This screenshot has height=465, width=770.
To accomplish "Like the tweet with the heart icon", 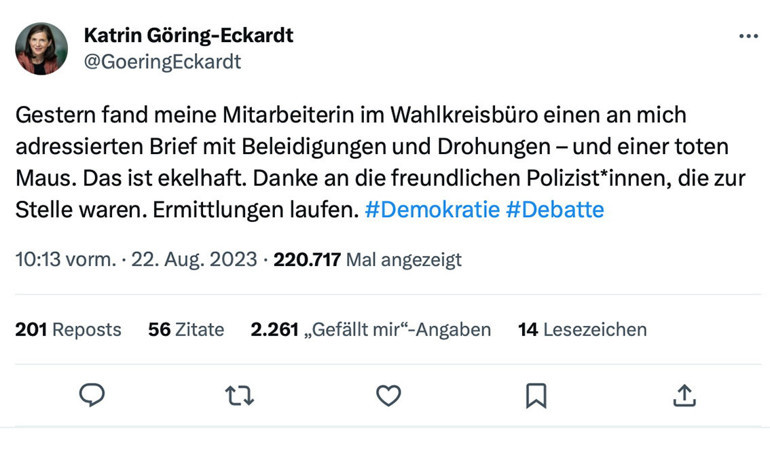I will [388, 396].
